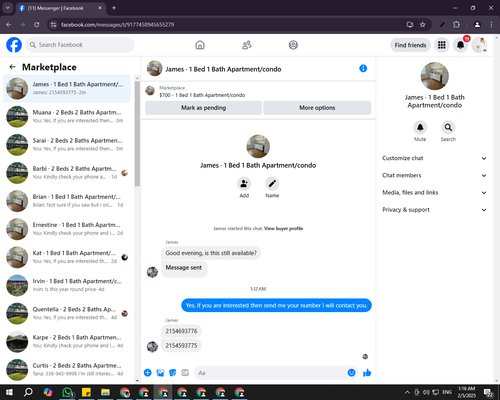
Task: Attach a file using the photo icon
Action: tap(160, 373)
